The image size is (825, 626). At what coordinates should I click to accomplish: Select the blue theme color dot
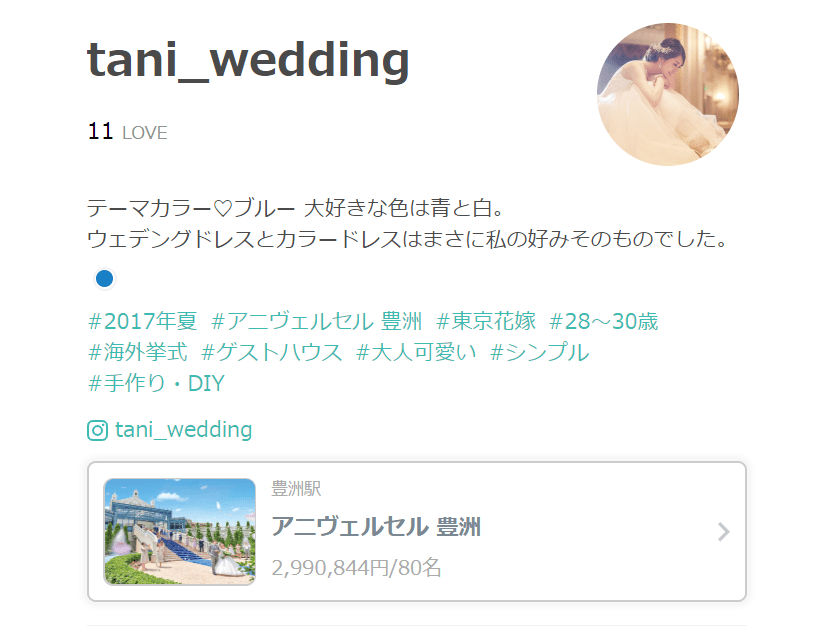tap(104, 278)
